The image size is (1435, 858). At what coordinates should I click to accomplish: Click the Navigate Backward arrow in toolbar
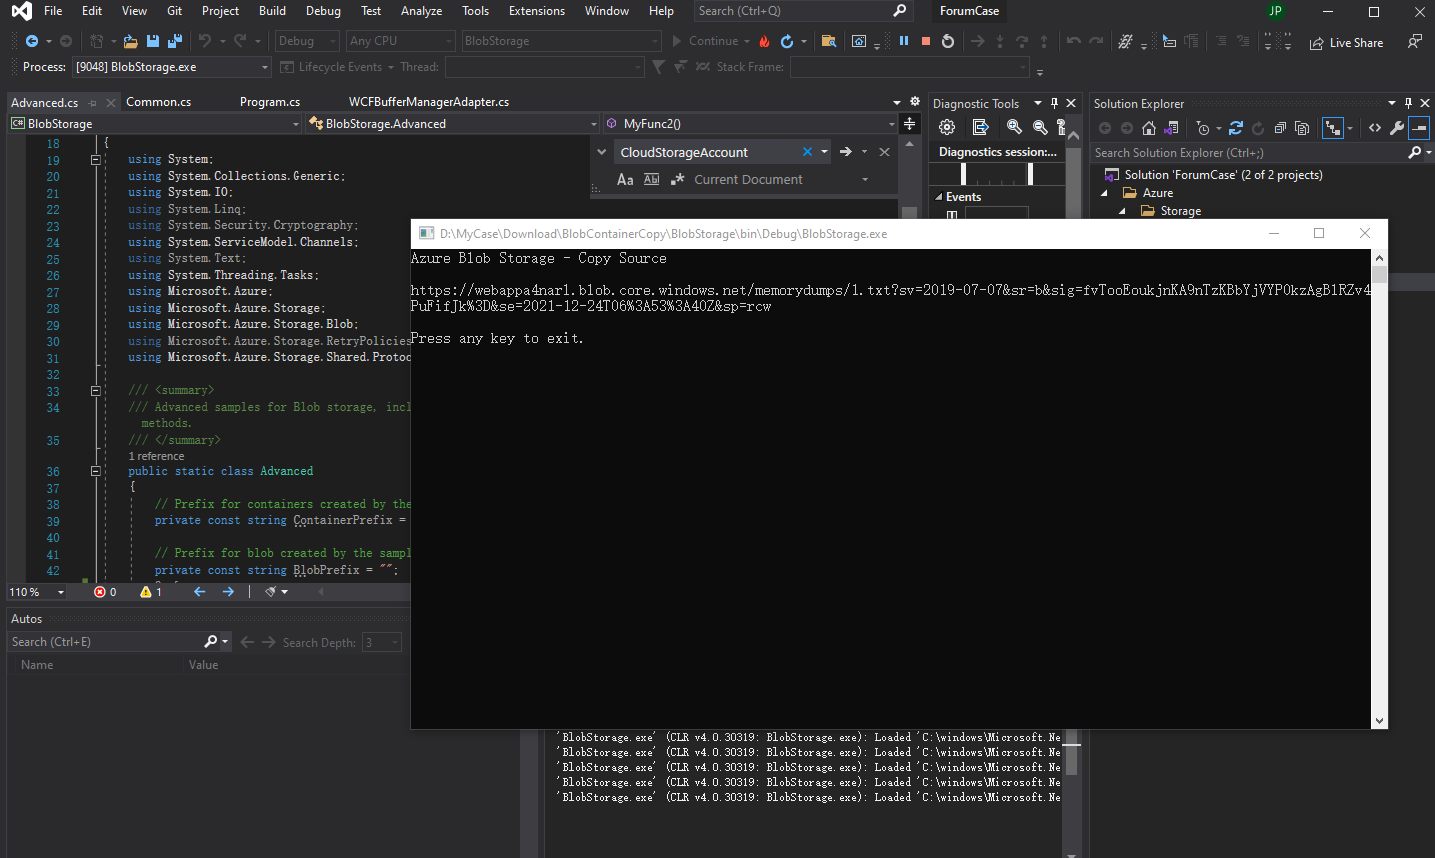(32, 41)
